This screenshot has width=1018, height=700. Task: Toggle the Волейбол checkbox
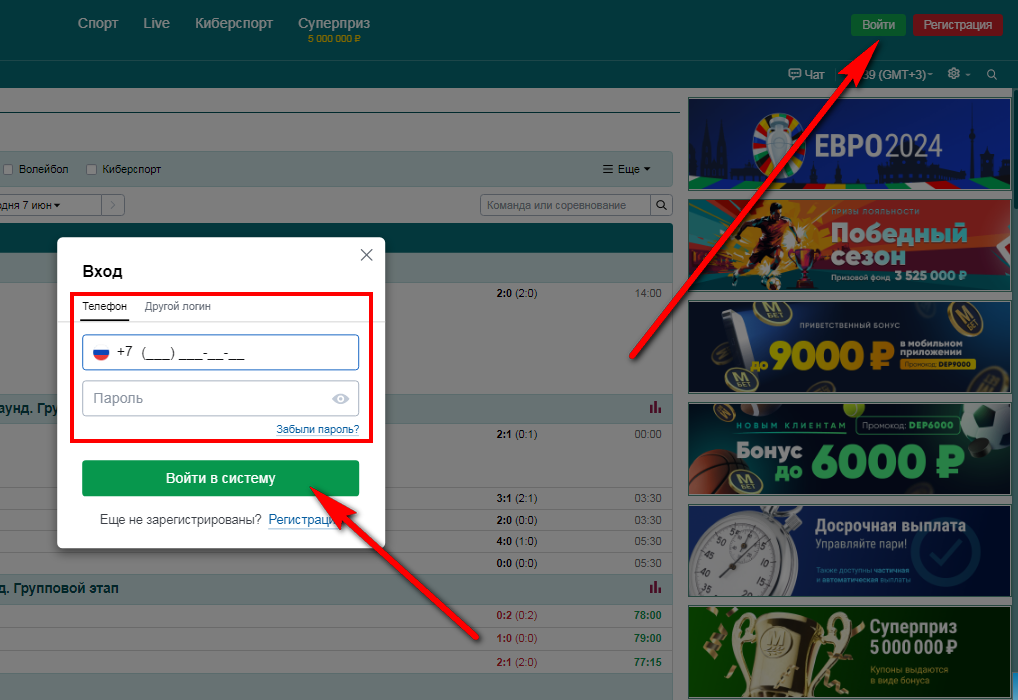pos(8,169)
